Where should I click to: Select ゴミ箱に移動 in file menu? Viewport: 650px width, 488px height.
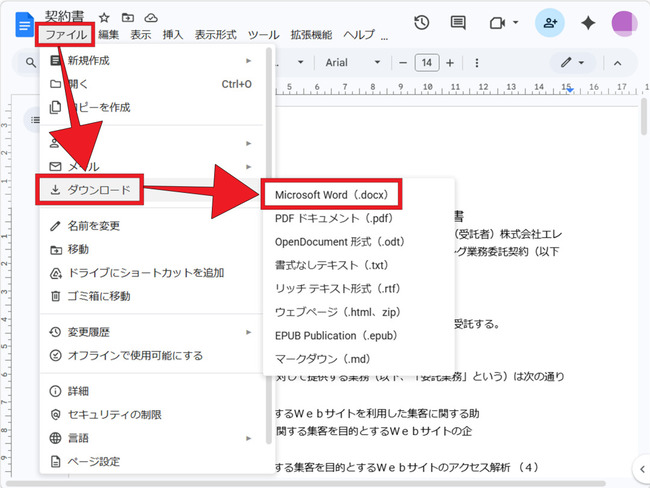click(152, 296)
